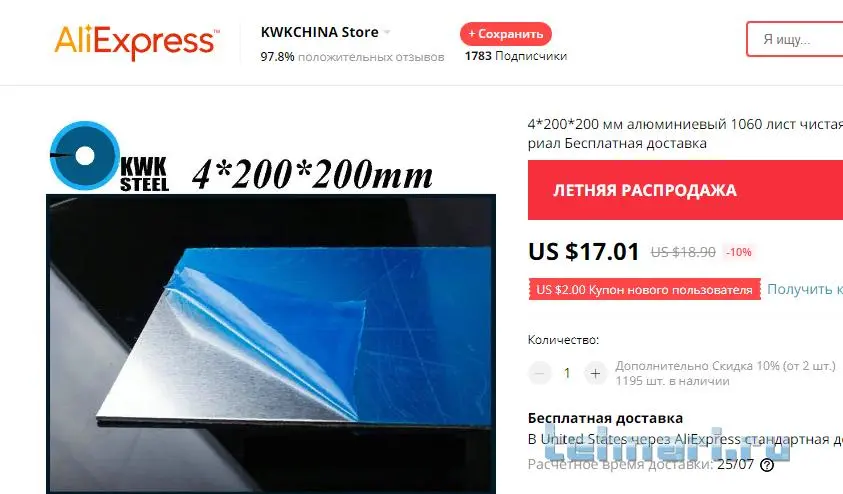Open the AliExpress home logo
Screen dimensions: 843x494
137,42
